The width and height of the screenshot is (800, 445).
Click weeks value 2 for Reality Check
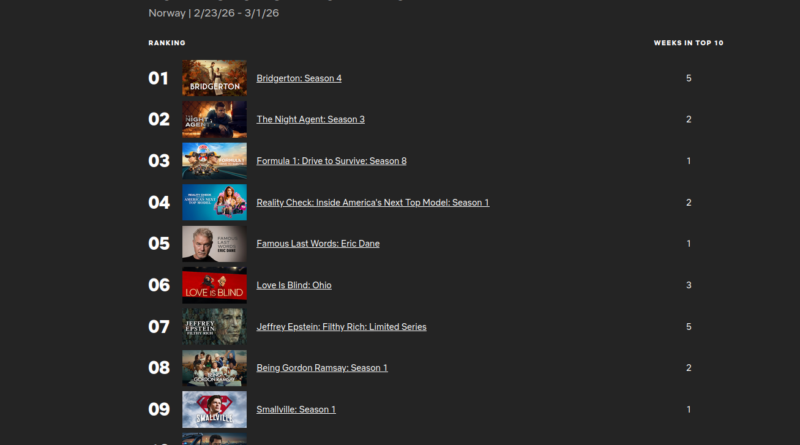(689, 203)
